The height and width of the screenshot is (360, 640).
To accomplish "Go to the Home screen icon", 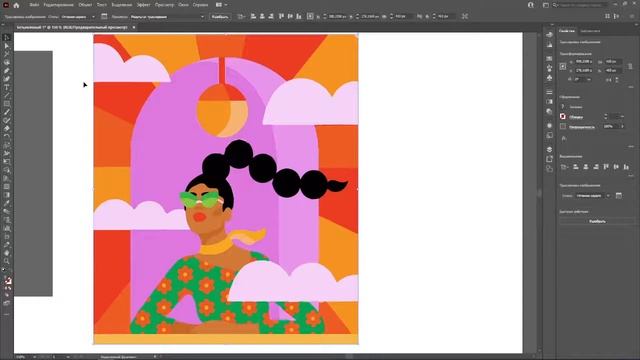I will point(16,5).
